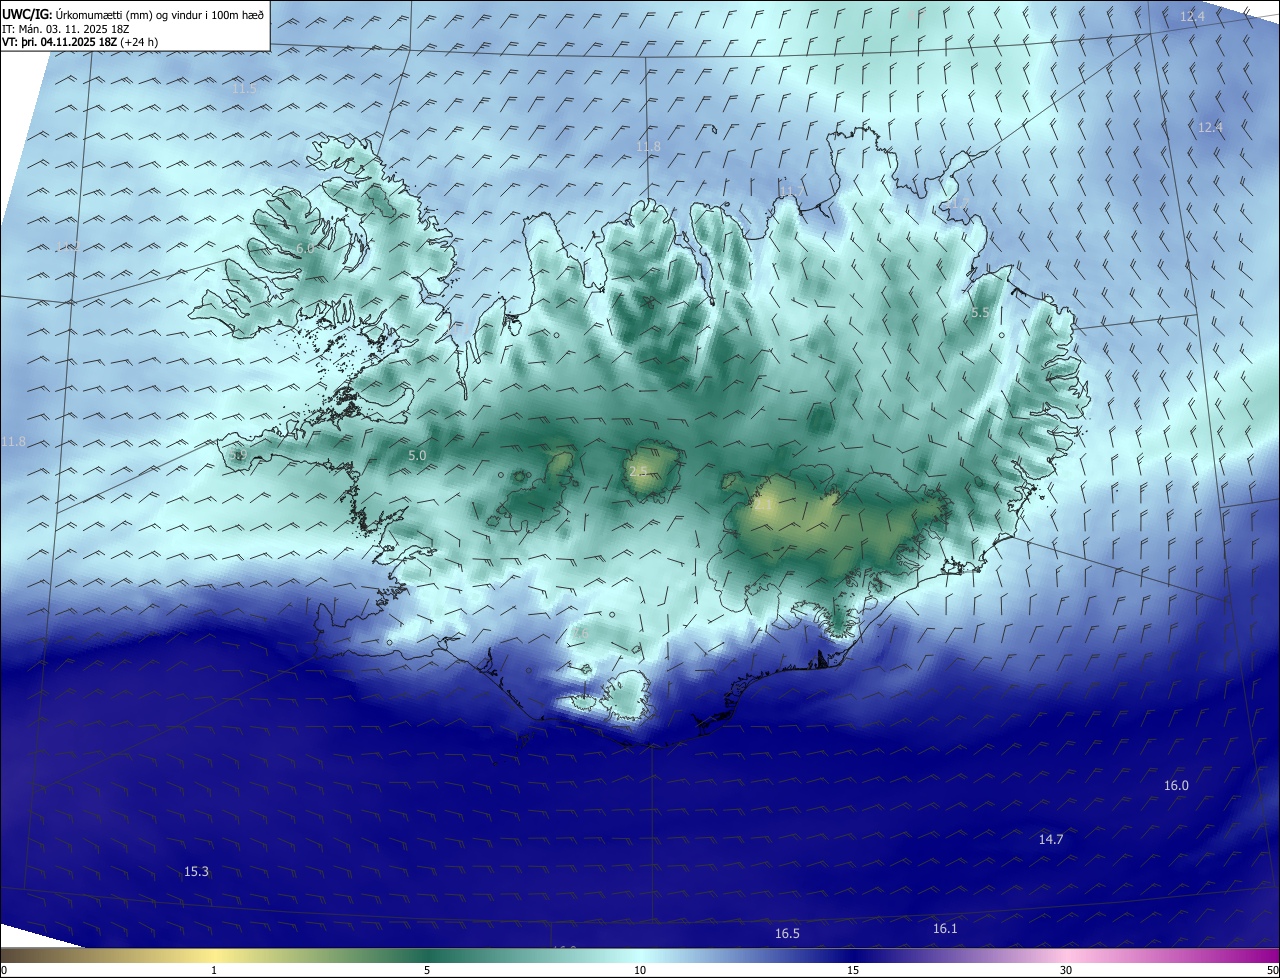Click the '15' tick on the color scale
The height and width of the screenshot is (978, 1280).
click(x=853, y=970)
